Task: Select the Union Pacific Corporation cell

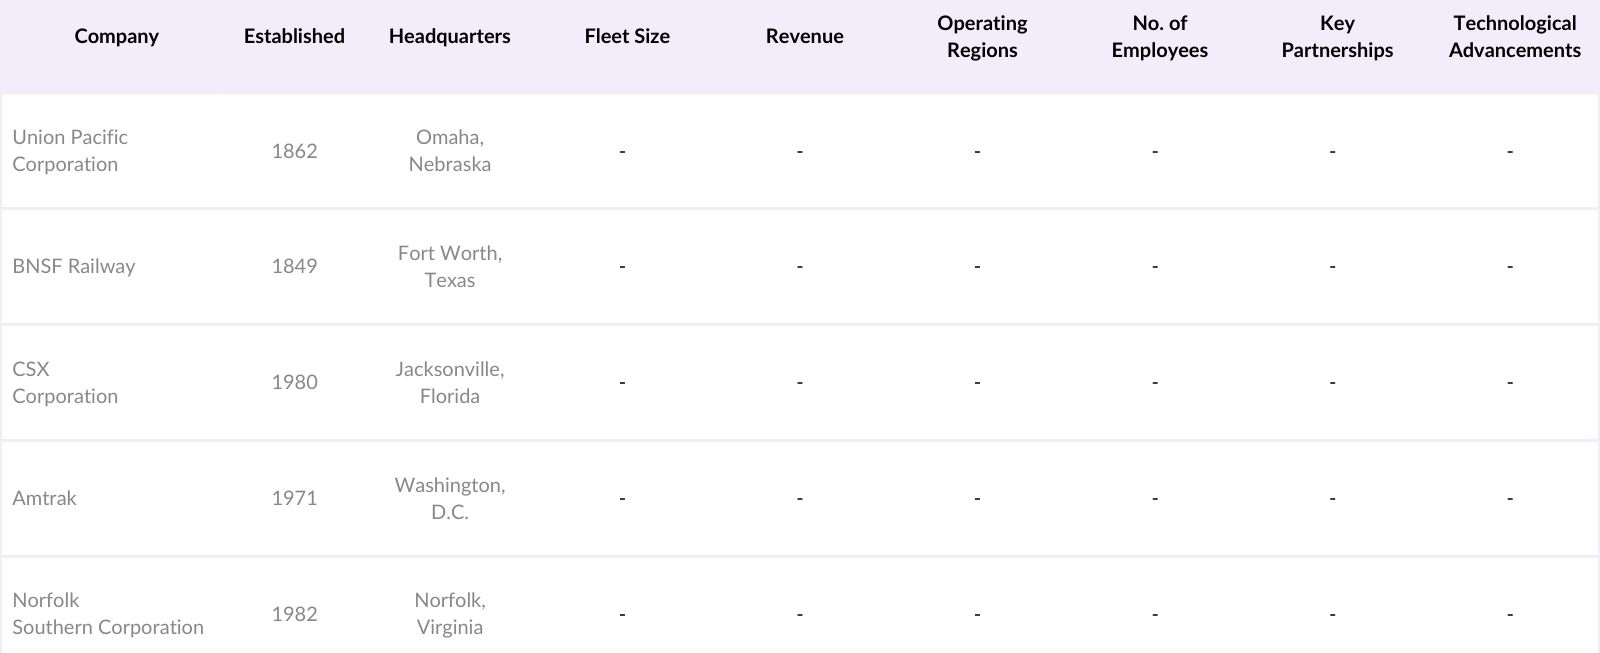Action: click(x=70, y=151)
